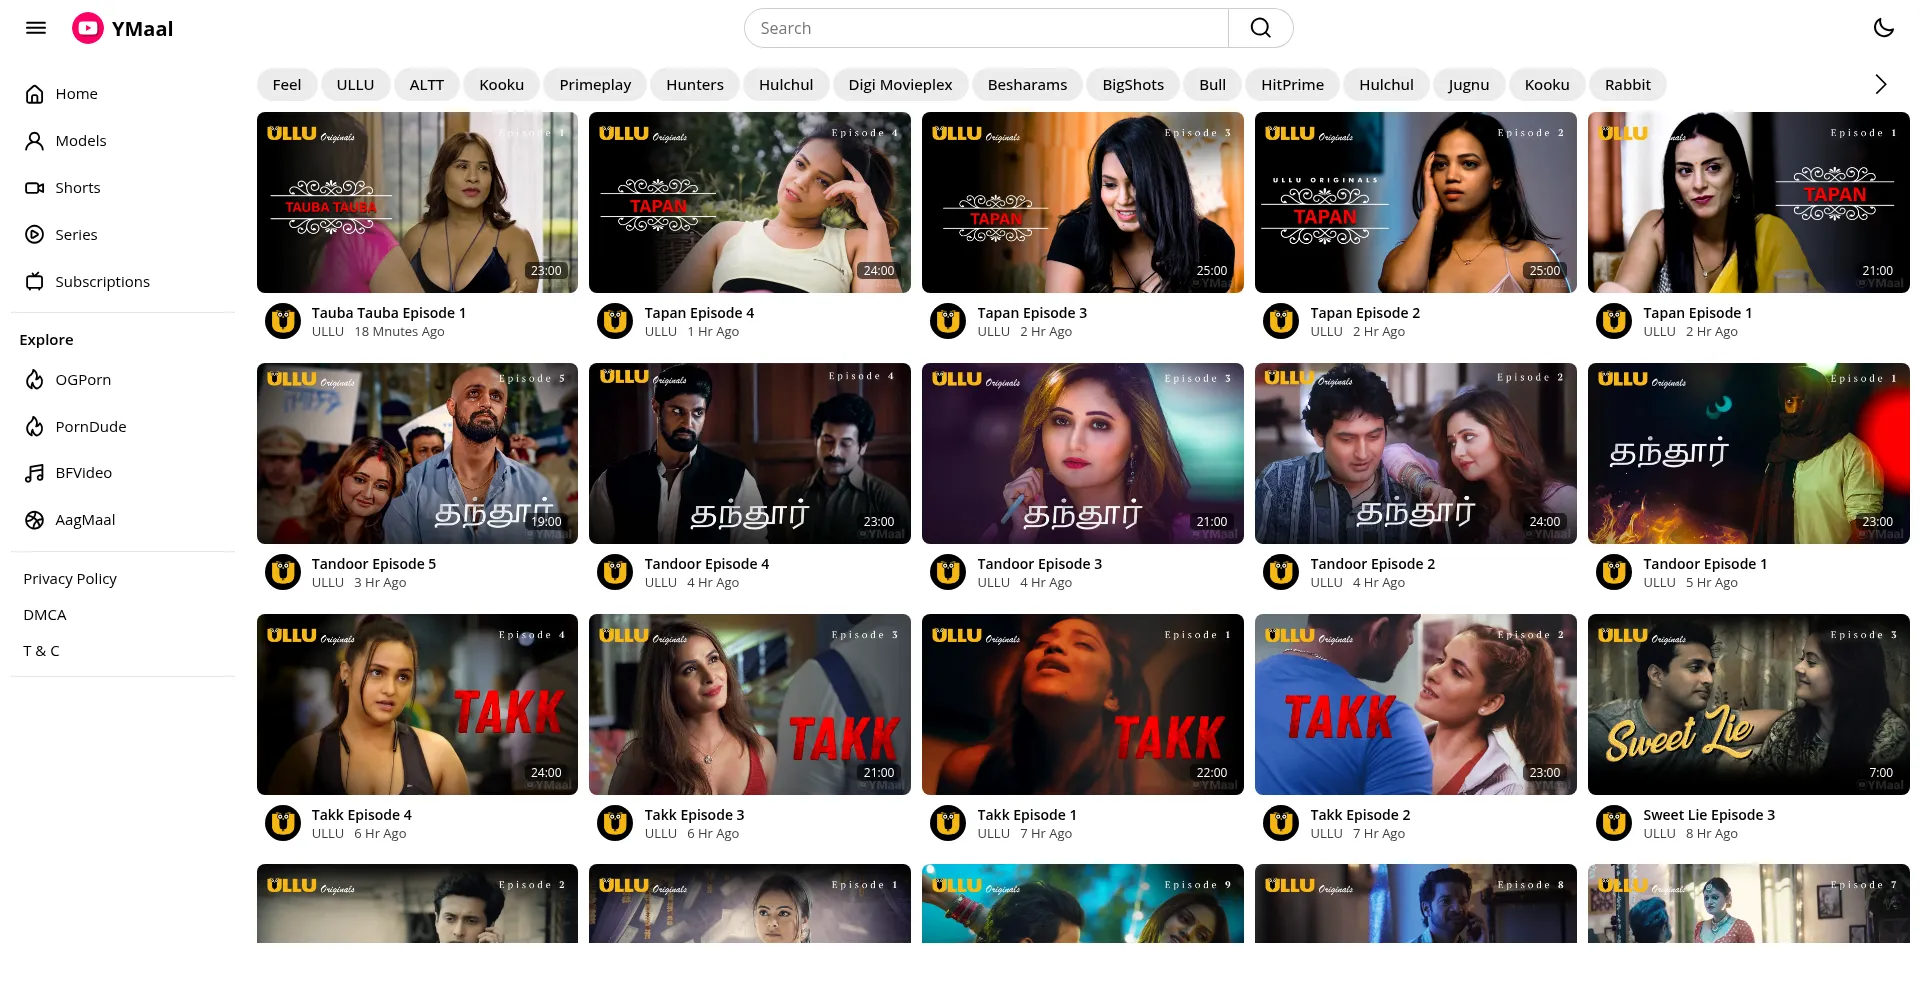Select the BigShots category chip
The image size is (1920, 993).
click(x=1133, y=85)
